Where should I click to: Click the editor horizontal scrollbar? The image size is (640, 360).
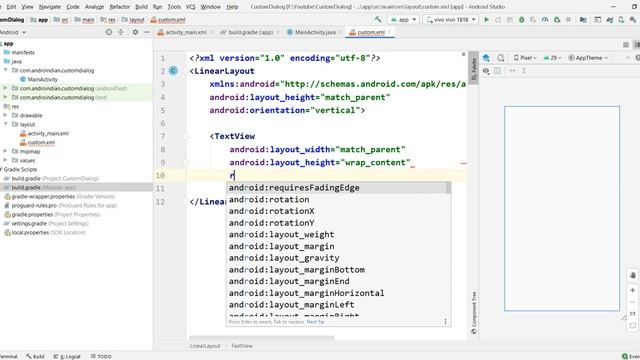261,338
